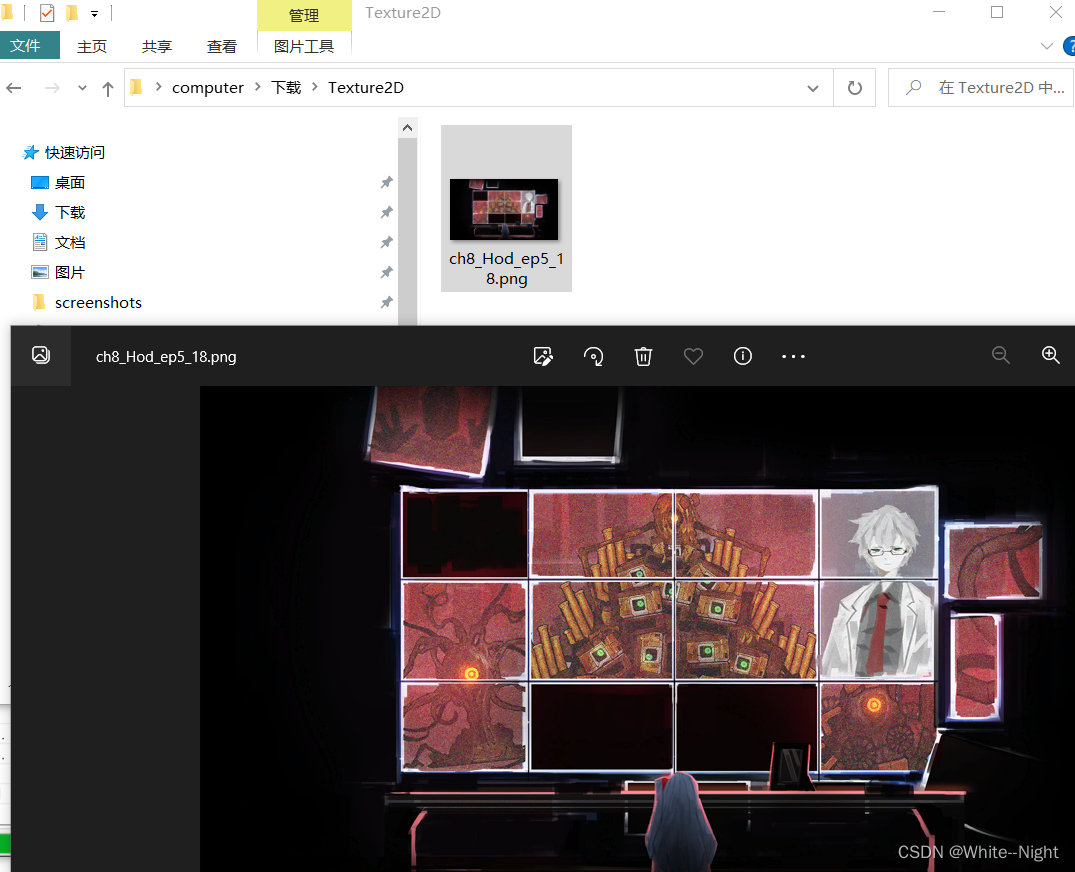Image resolution: width=1075 pixels, height=872 pixels.
Task: Expand the chevron after computer in path
Action: (258, 87)
